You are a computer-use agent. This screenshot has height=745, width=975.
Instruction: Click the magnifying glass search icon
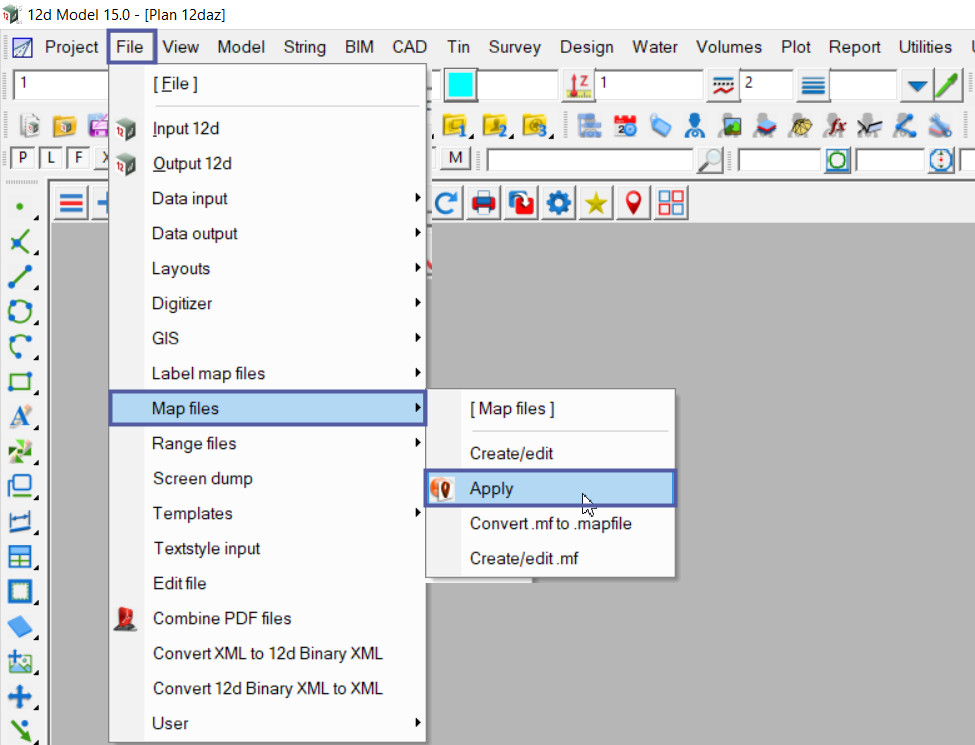click(709, 160)
